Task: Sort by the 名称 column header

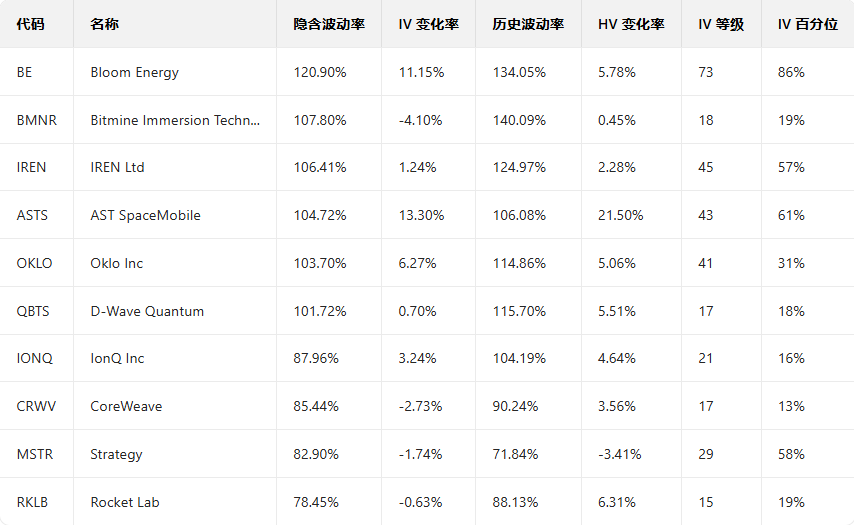Action: [x=104, y=24]
